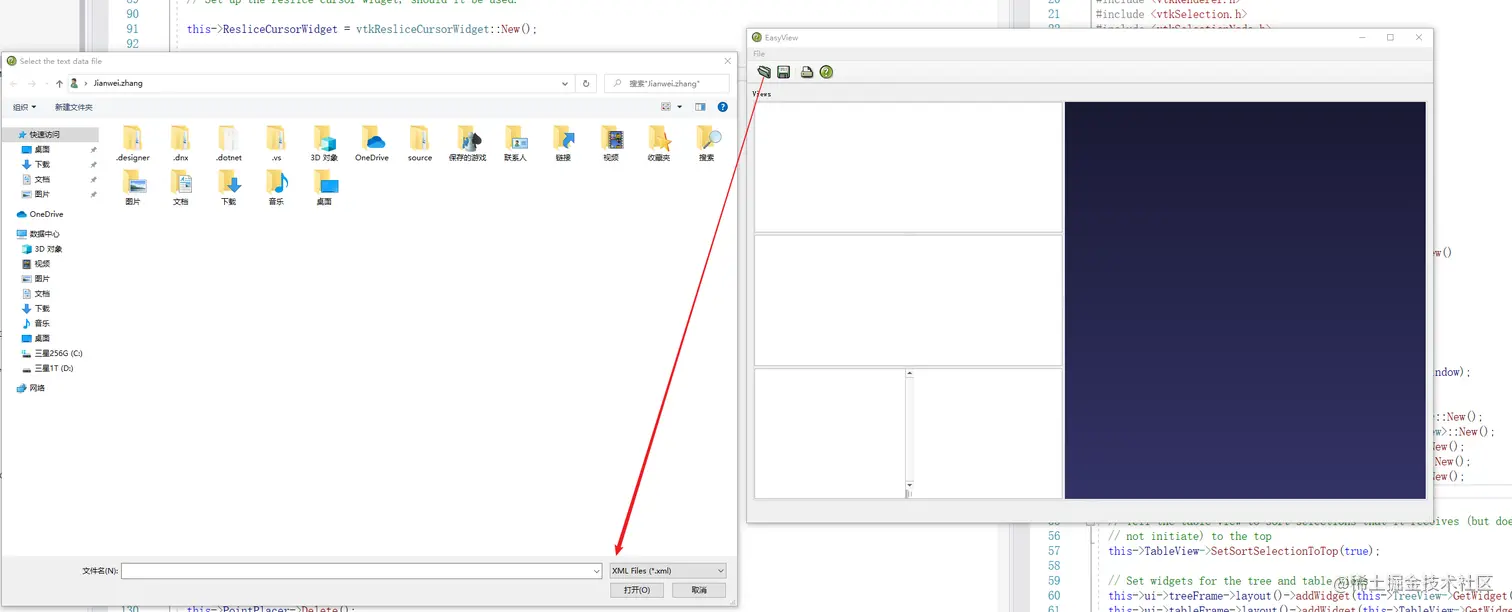1512x612 pixels.
Task: Open the File menu in EasyView
Action: tap(759, 54)
